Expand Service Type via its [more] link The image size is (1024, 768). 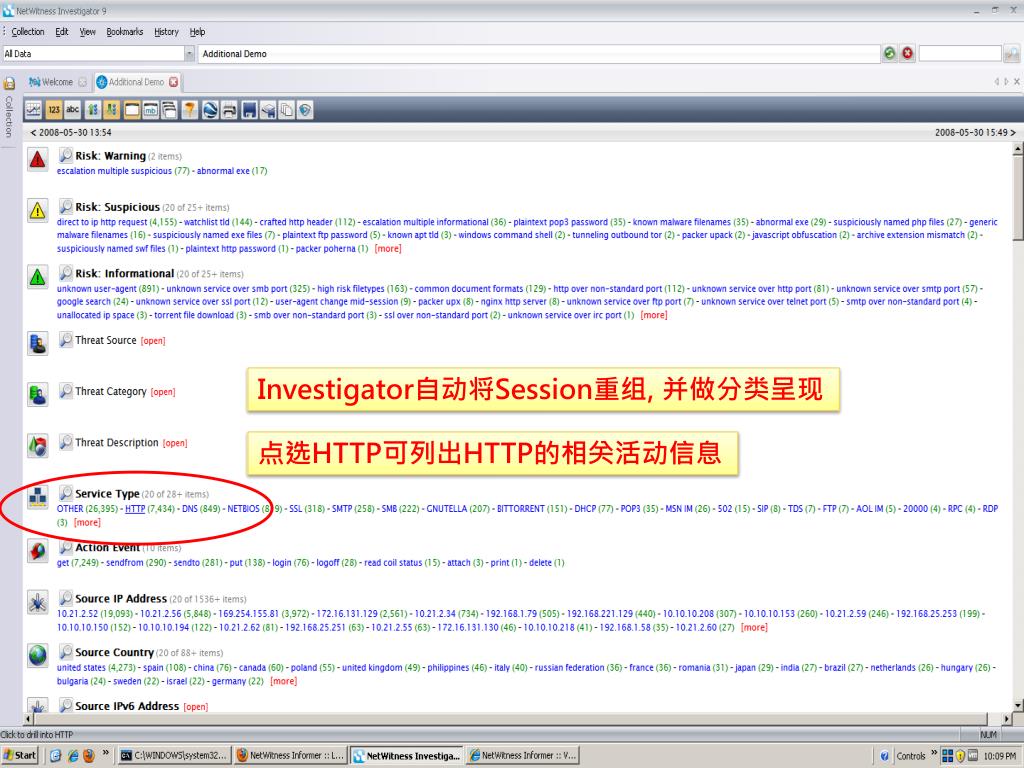coord(88,522)
